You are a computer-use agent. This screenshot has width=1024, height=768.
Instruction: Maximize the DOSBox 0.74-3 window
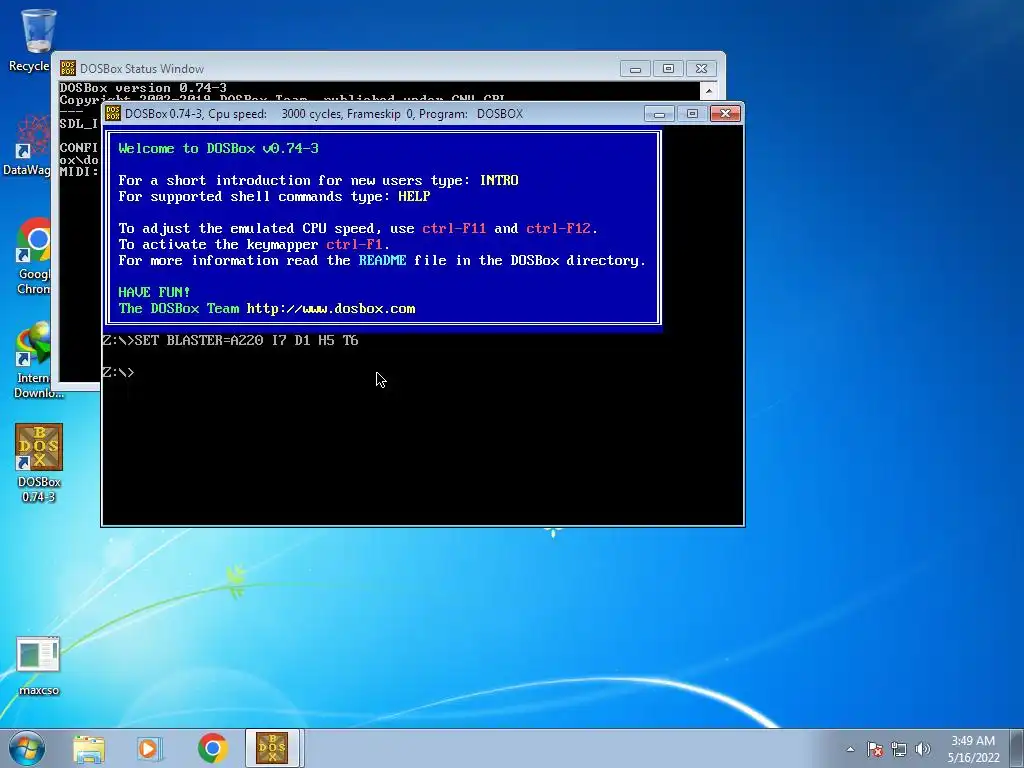[x=692, y=114]
